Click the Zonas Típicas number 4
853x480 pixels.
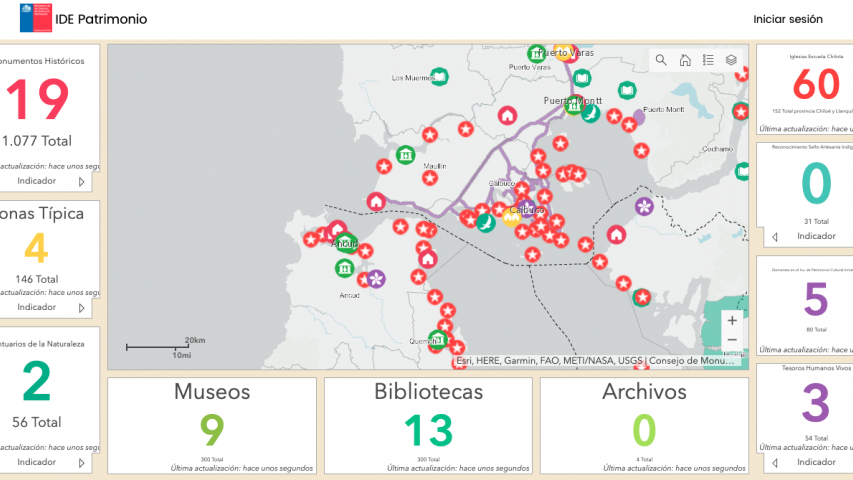(36, 248)
